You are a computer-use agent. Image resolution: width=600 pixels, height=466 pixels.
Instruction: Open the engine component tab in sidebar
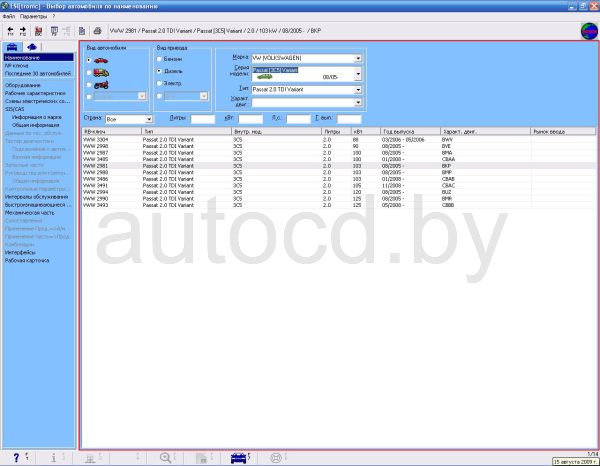click(x=32, y=47)
